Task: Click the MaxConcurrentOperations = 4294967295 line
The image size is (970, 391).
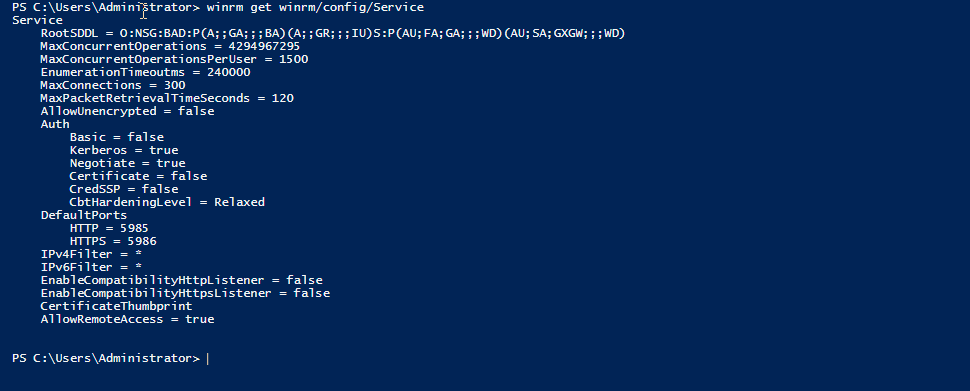Action: tap(170, 46)
